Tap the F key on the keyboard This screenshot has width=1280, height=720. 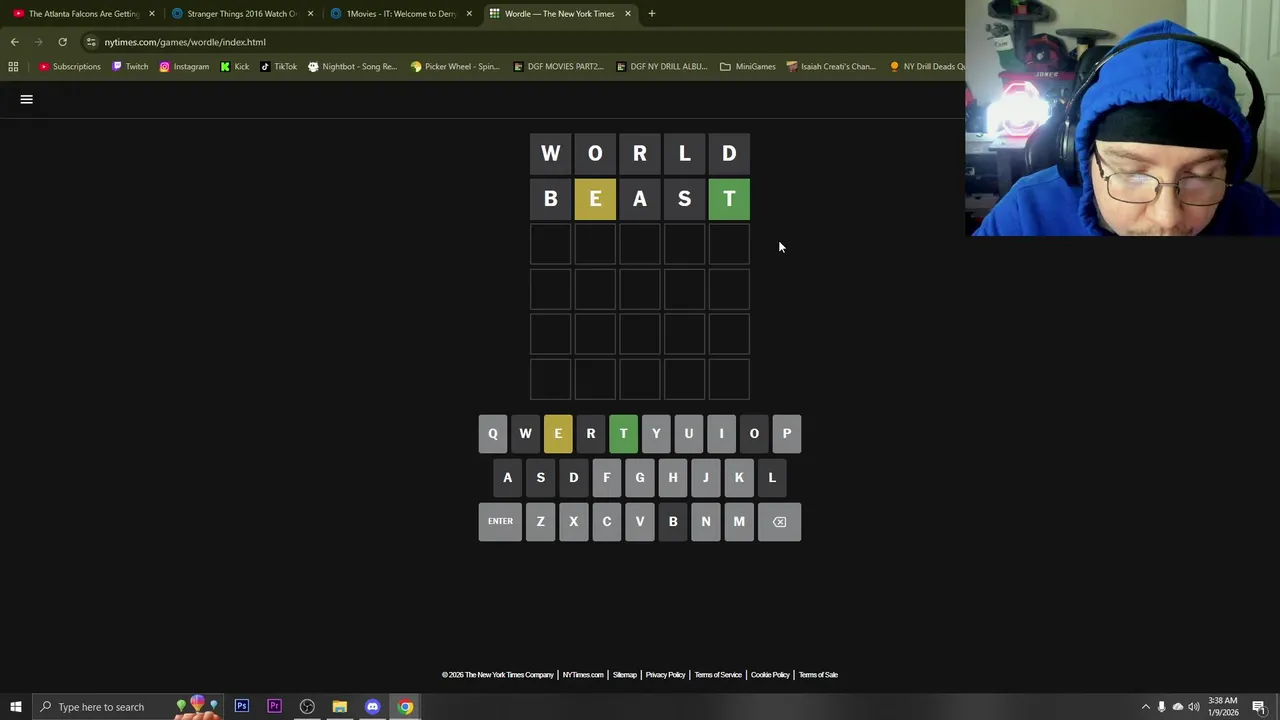(606, 478)
